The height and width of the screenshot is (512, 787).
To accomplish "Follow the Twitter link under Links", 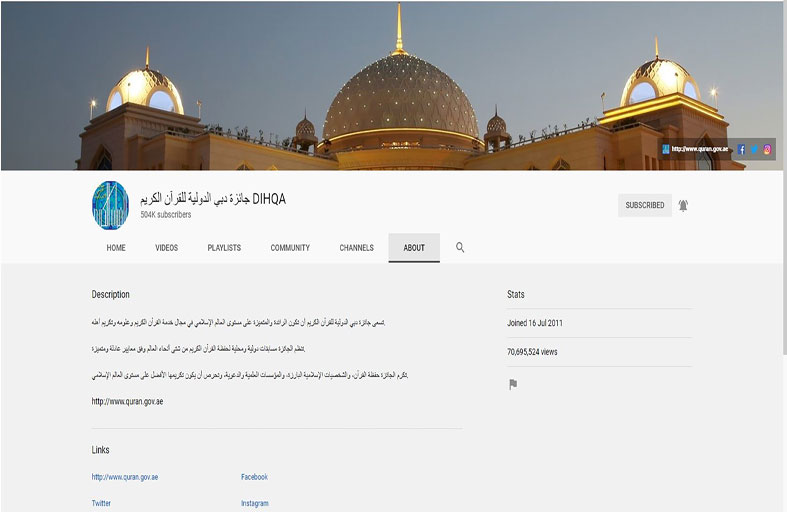I will (x=101, y=503).
